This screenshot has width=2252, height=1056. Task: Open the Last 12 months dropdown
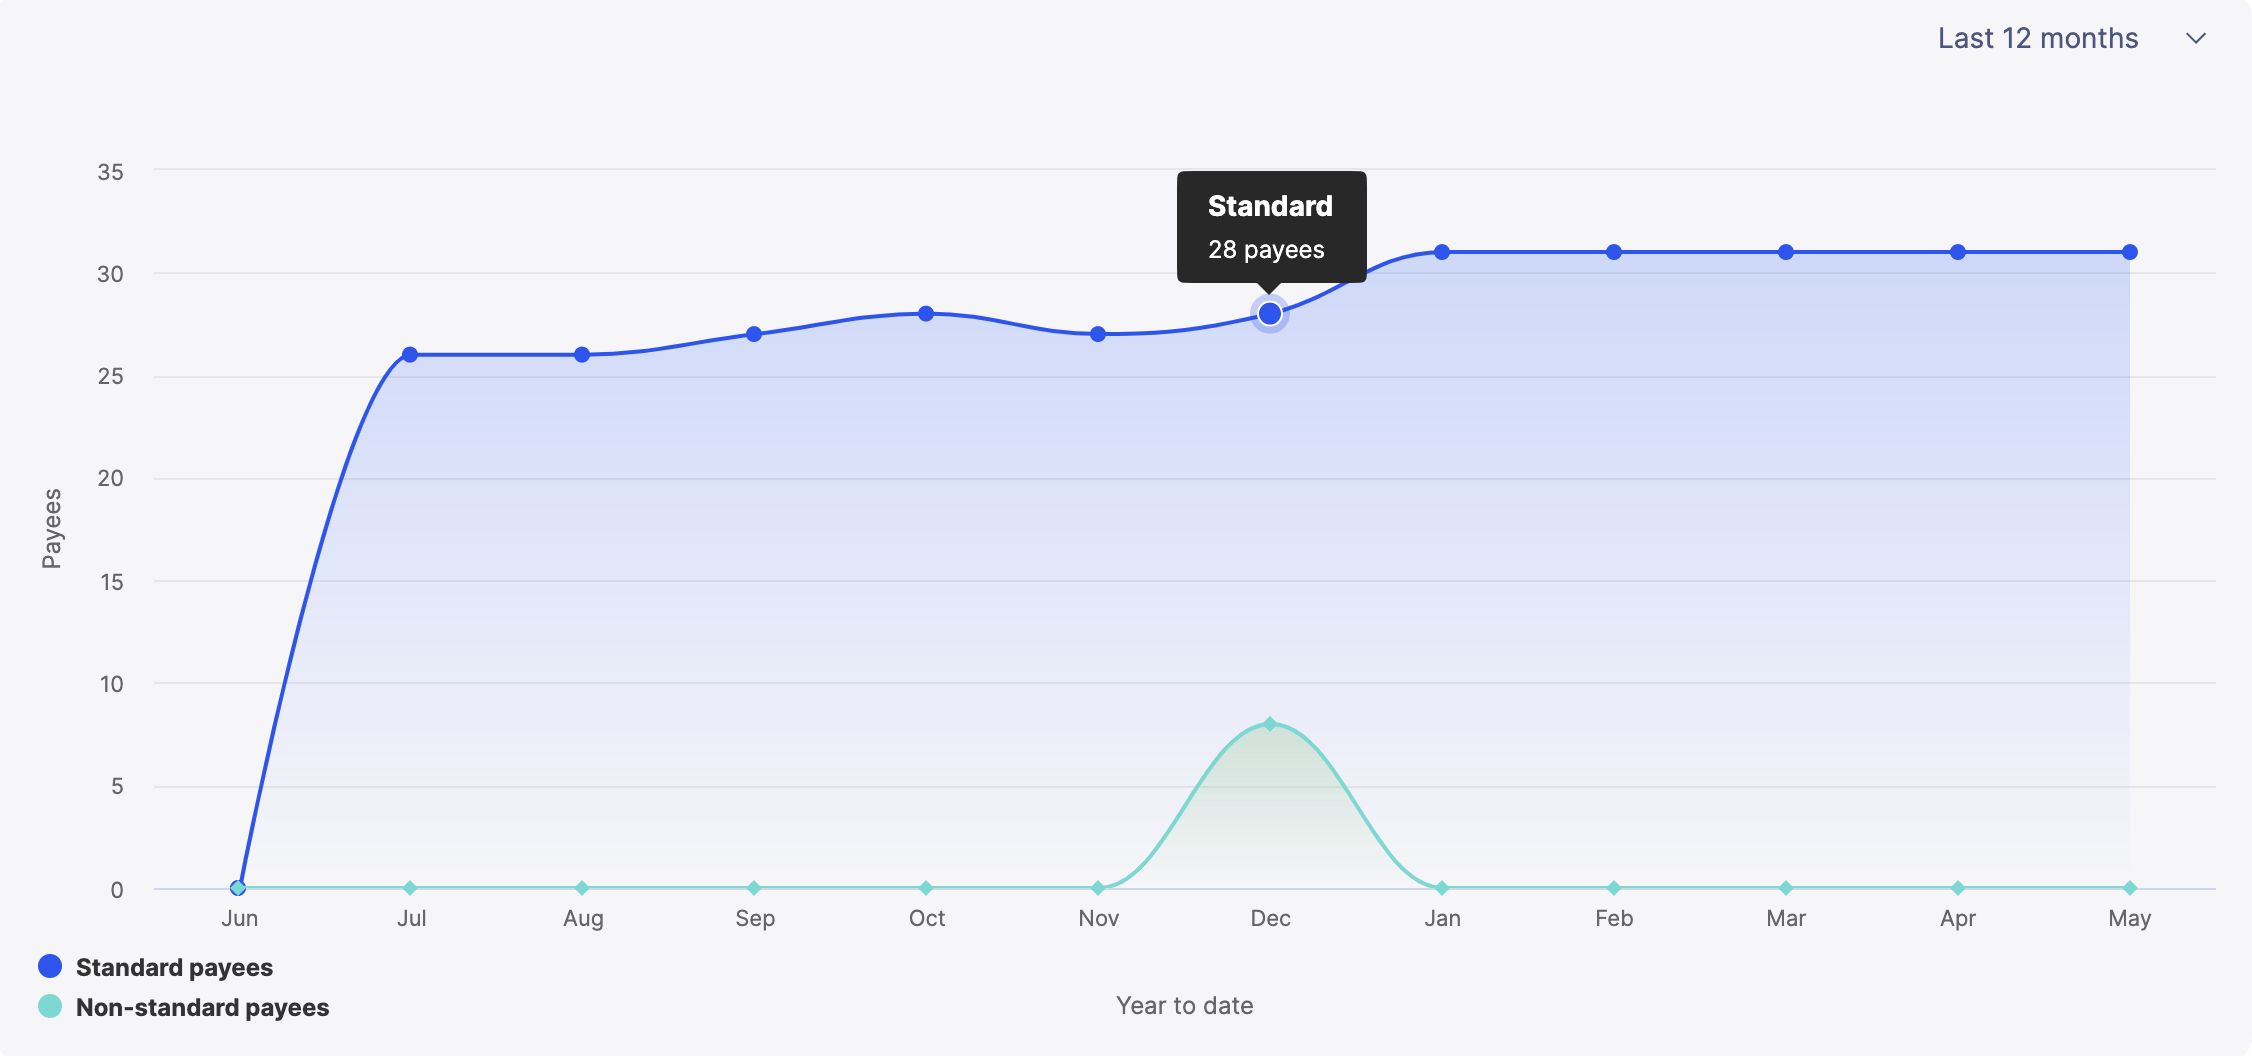point(2037,38)
